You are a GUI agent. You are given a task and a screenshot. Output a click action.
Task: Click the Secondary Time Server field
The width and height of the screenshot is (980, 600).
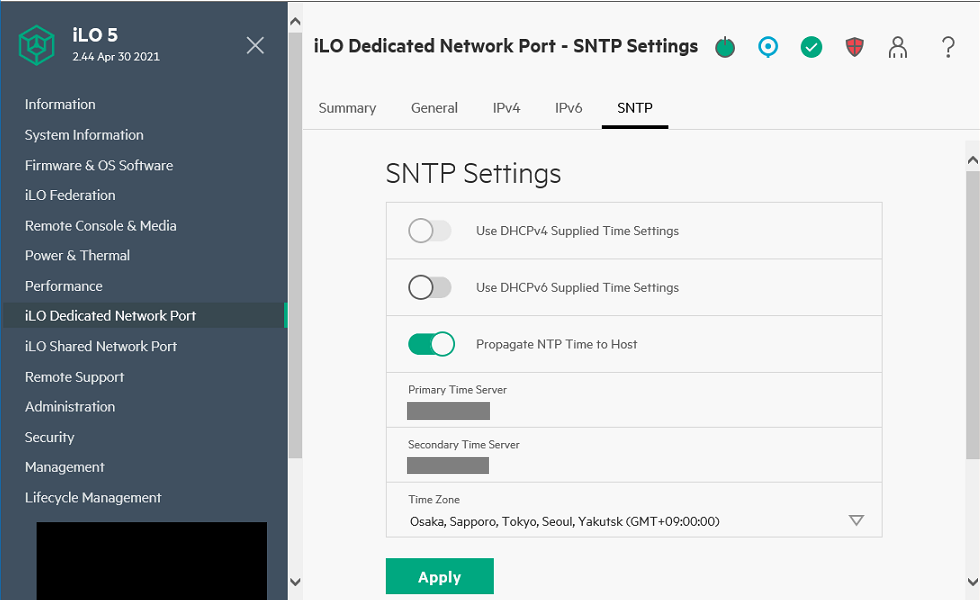[x=448, y=466]
